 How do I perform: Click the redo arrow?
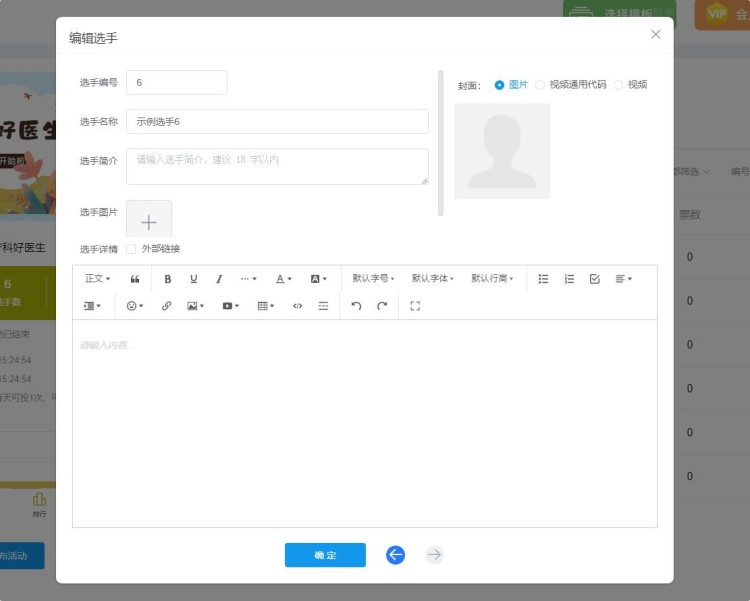tap(382, 306)
